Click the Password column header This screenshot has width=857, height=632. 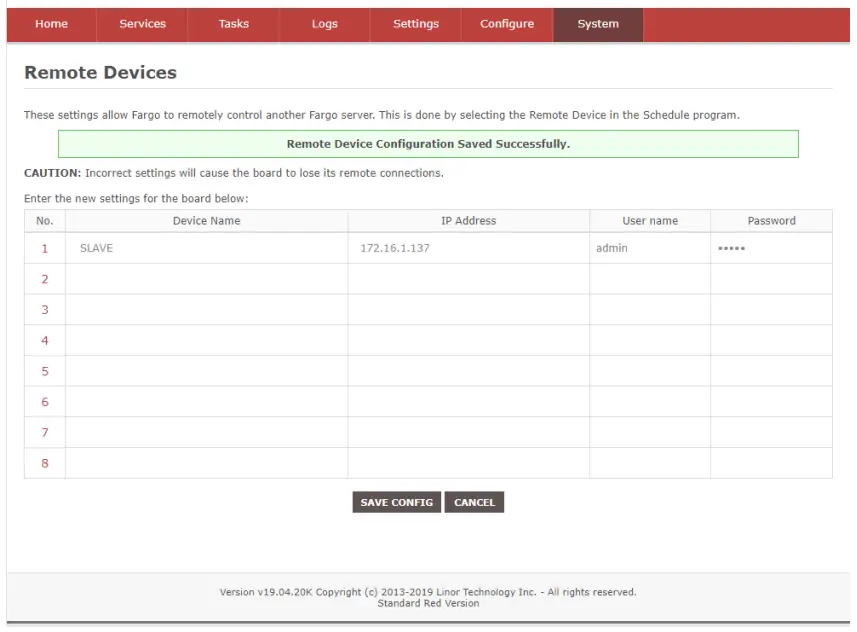pyautogui.click(x=771, y=221)
